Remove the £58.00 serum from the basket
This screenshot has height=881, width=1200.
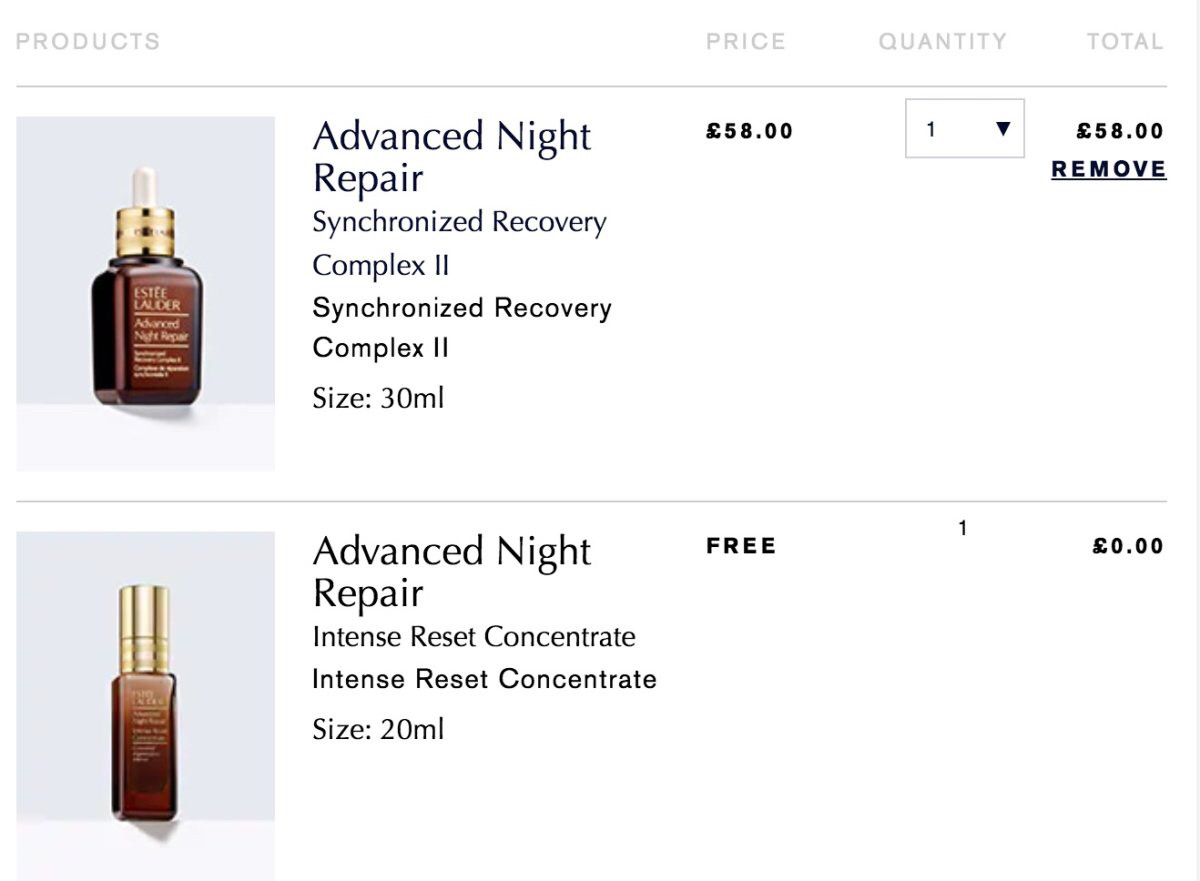[1108, 169]
